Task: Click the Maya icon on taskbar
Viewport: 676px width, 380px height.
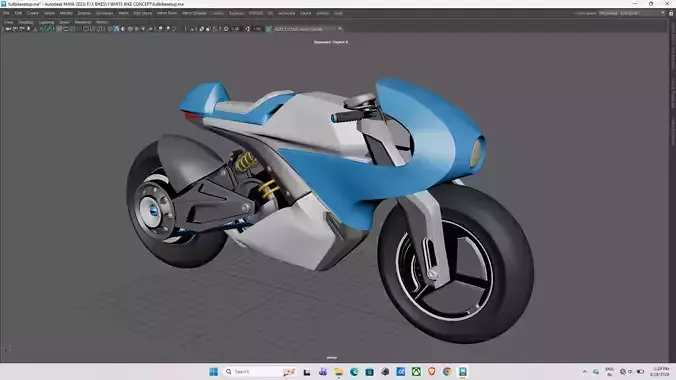Action: [463, 372]
